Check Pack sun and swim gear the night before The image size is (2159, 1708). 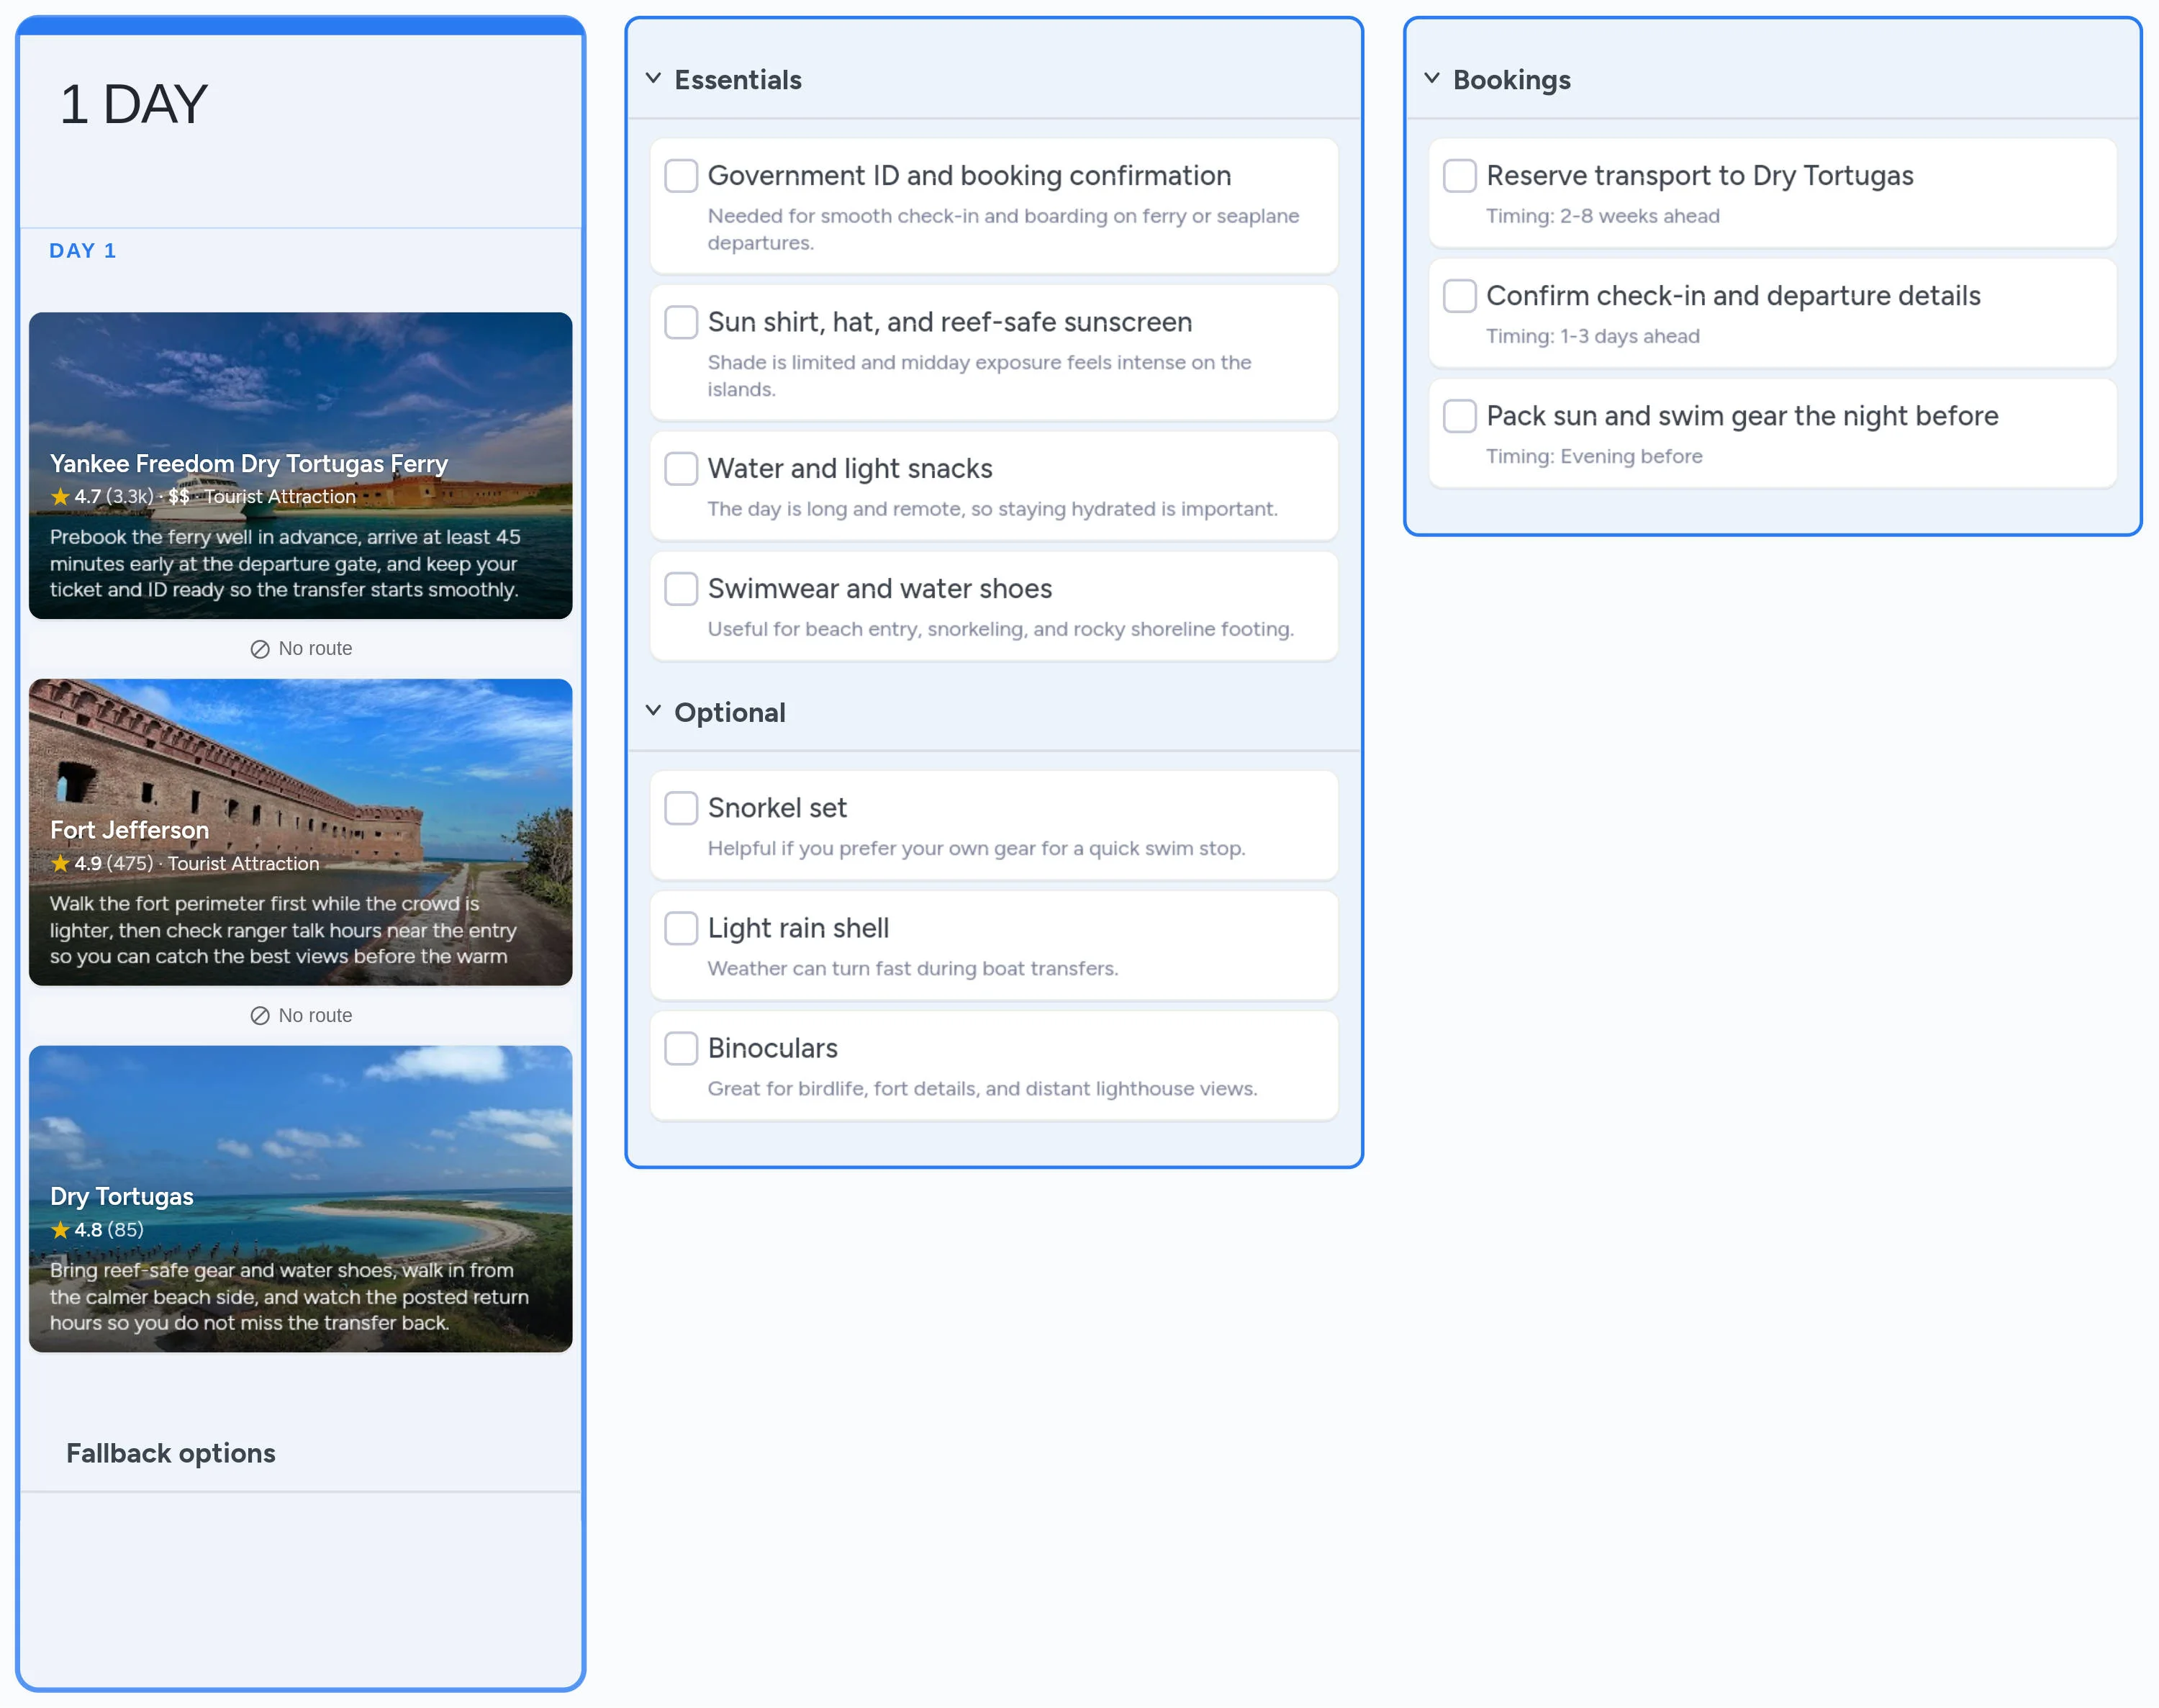coord(1459,416)
